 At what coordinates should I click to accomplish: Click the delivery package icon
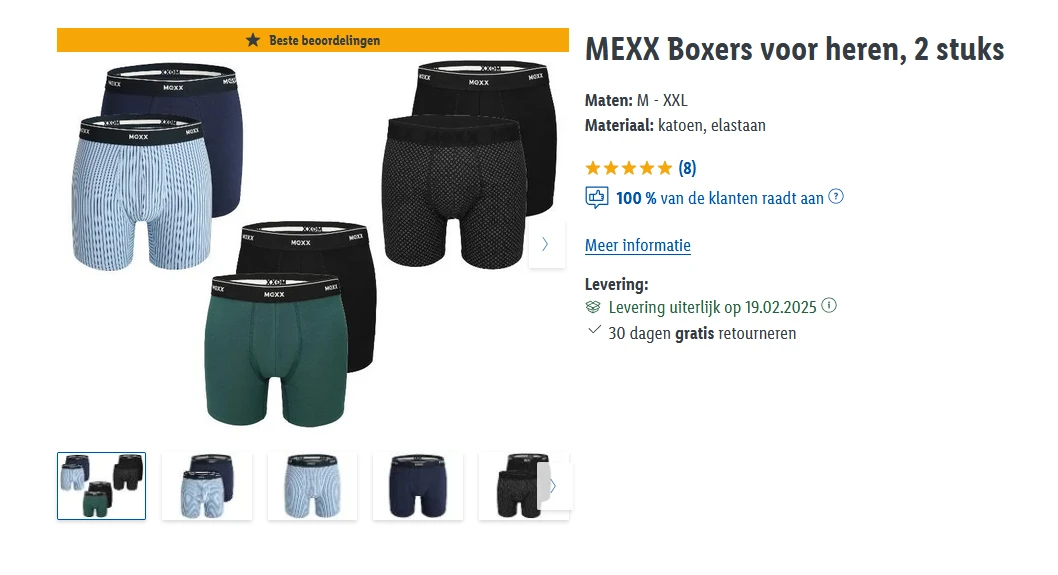click(593, 307)
